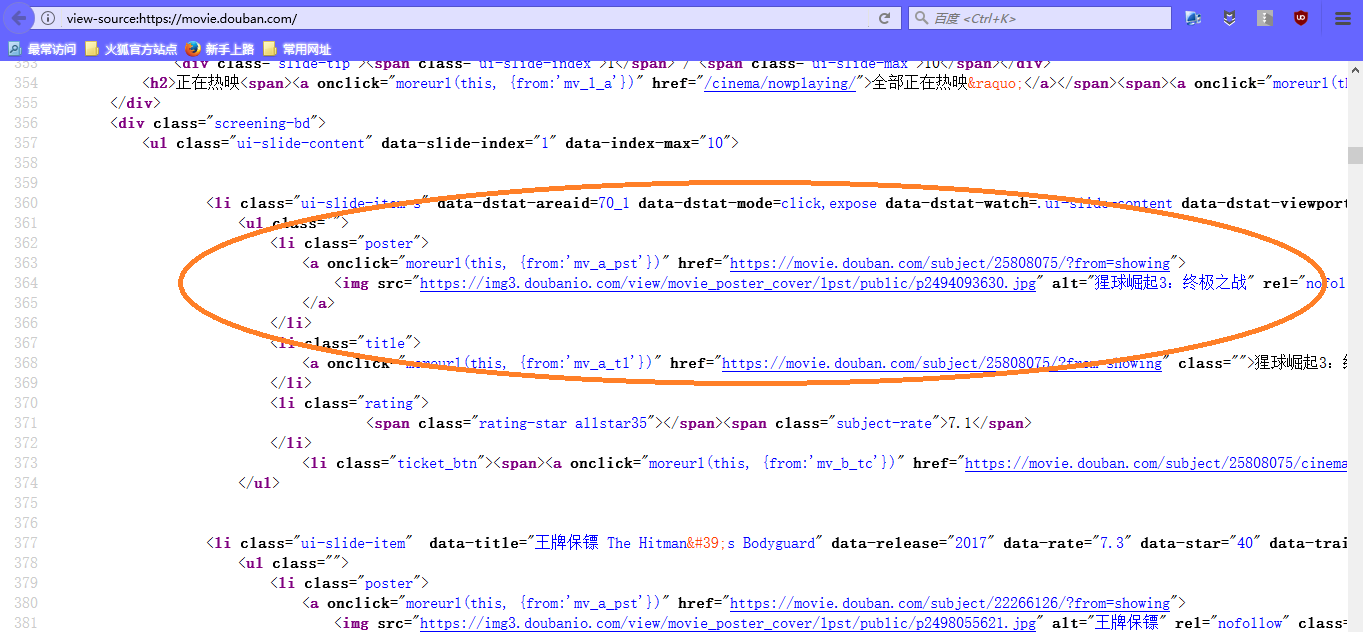Open the 火狐官方站点 bookmark folder
The height and width of the screenshot is (632, 1363).
click(x=130, y=48)
